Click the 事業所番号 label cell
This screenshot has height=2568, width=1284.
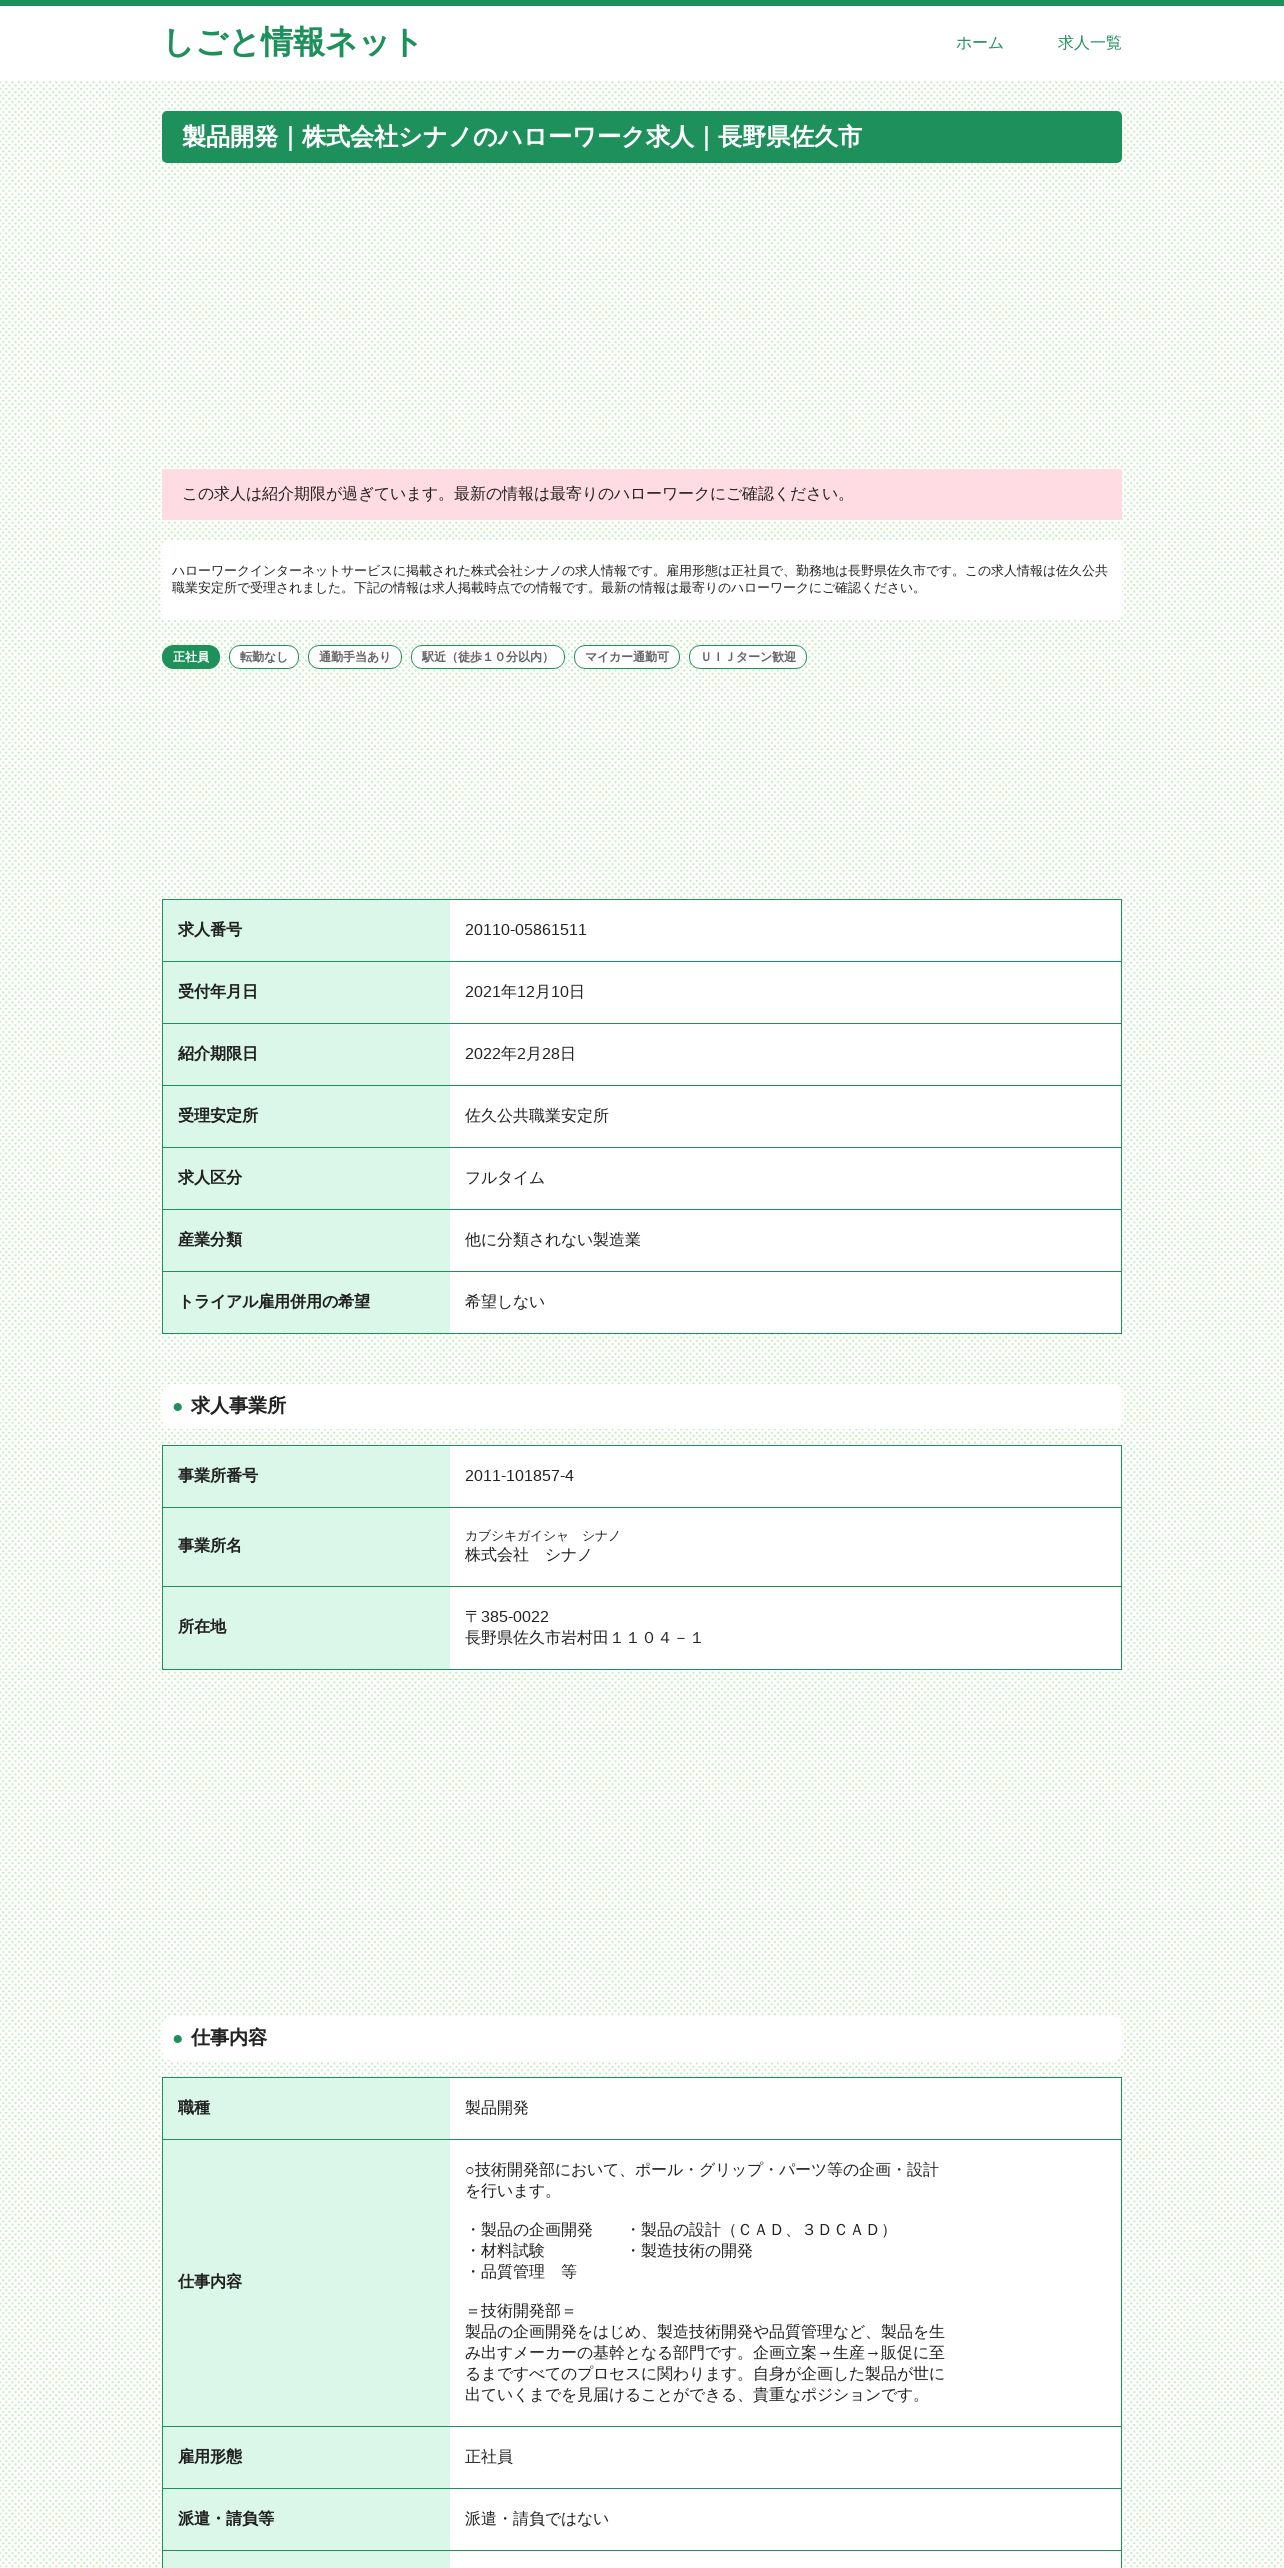pyautogui.click(x=306, y=1476)
